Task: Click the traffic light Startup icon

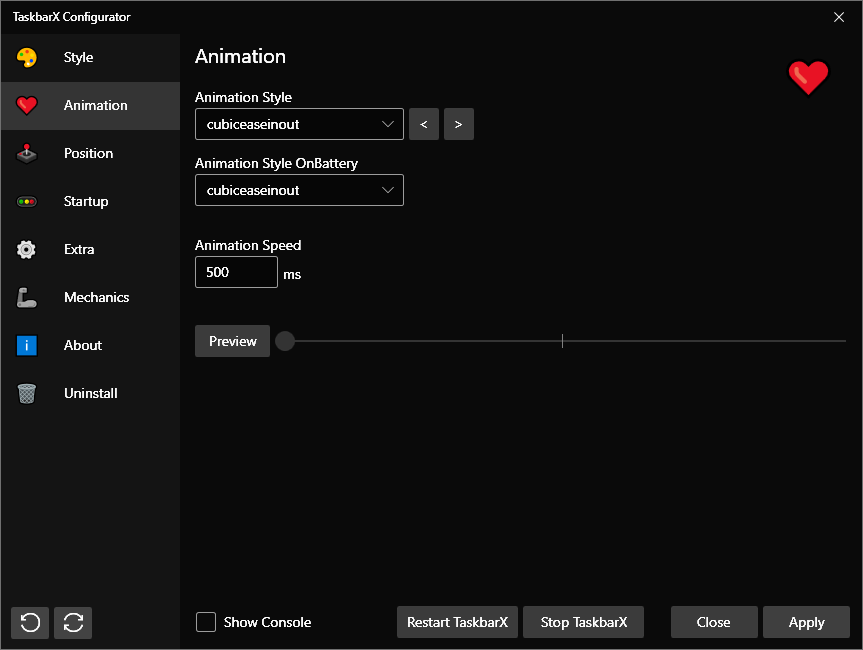Action: pyautogui.click(x=27, y=202)
